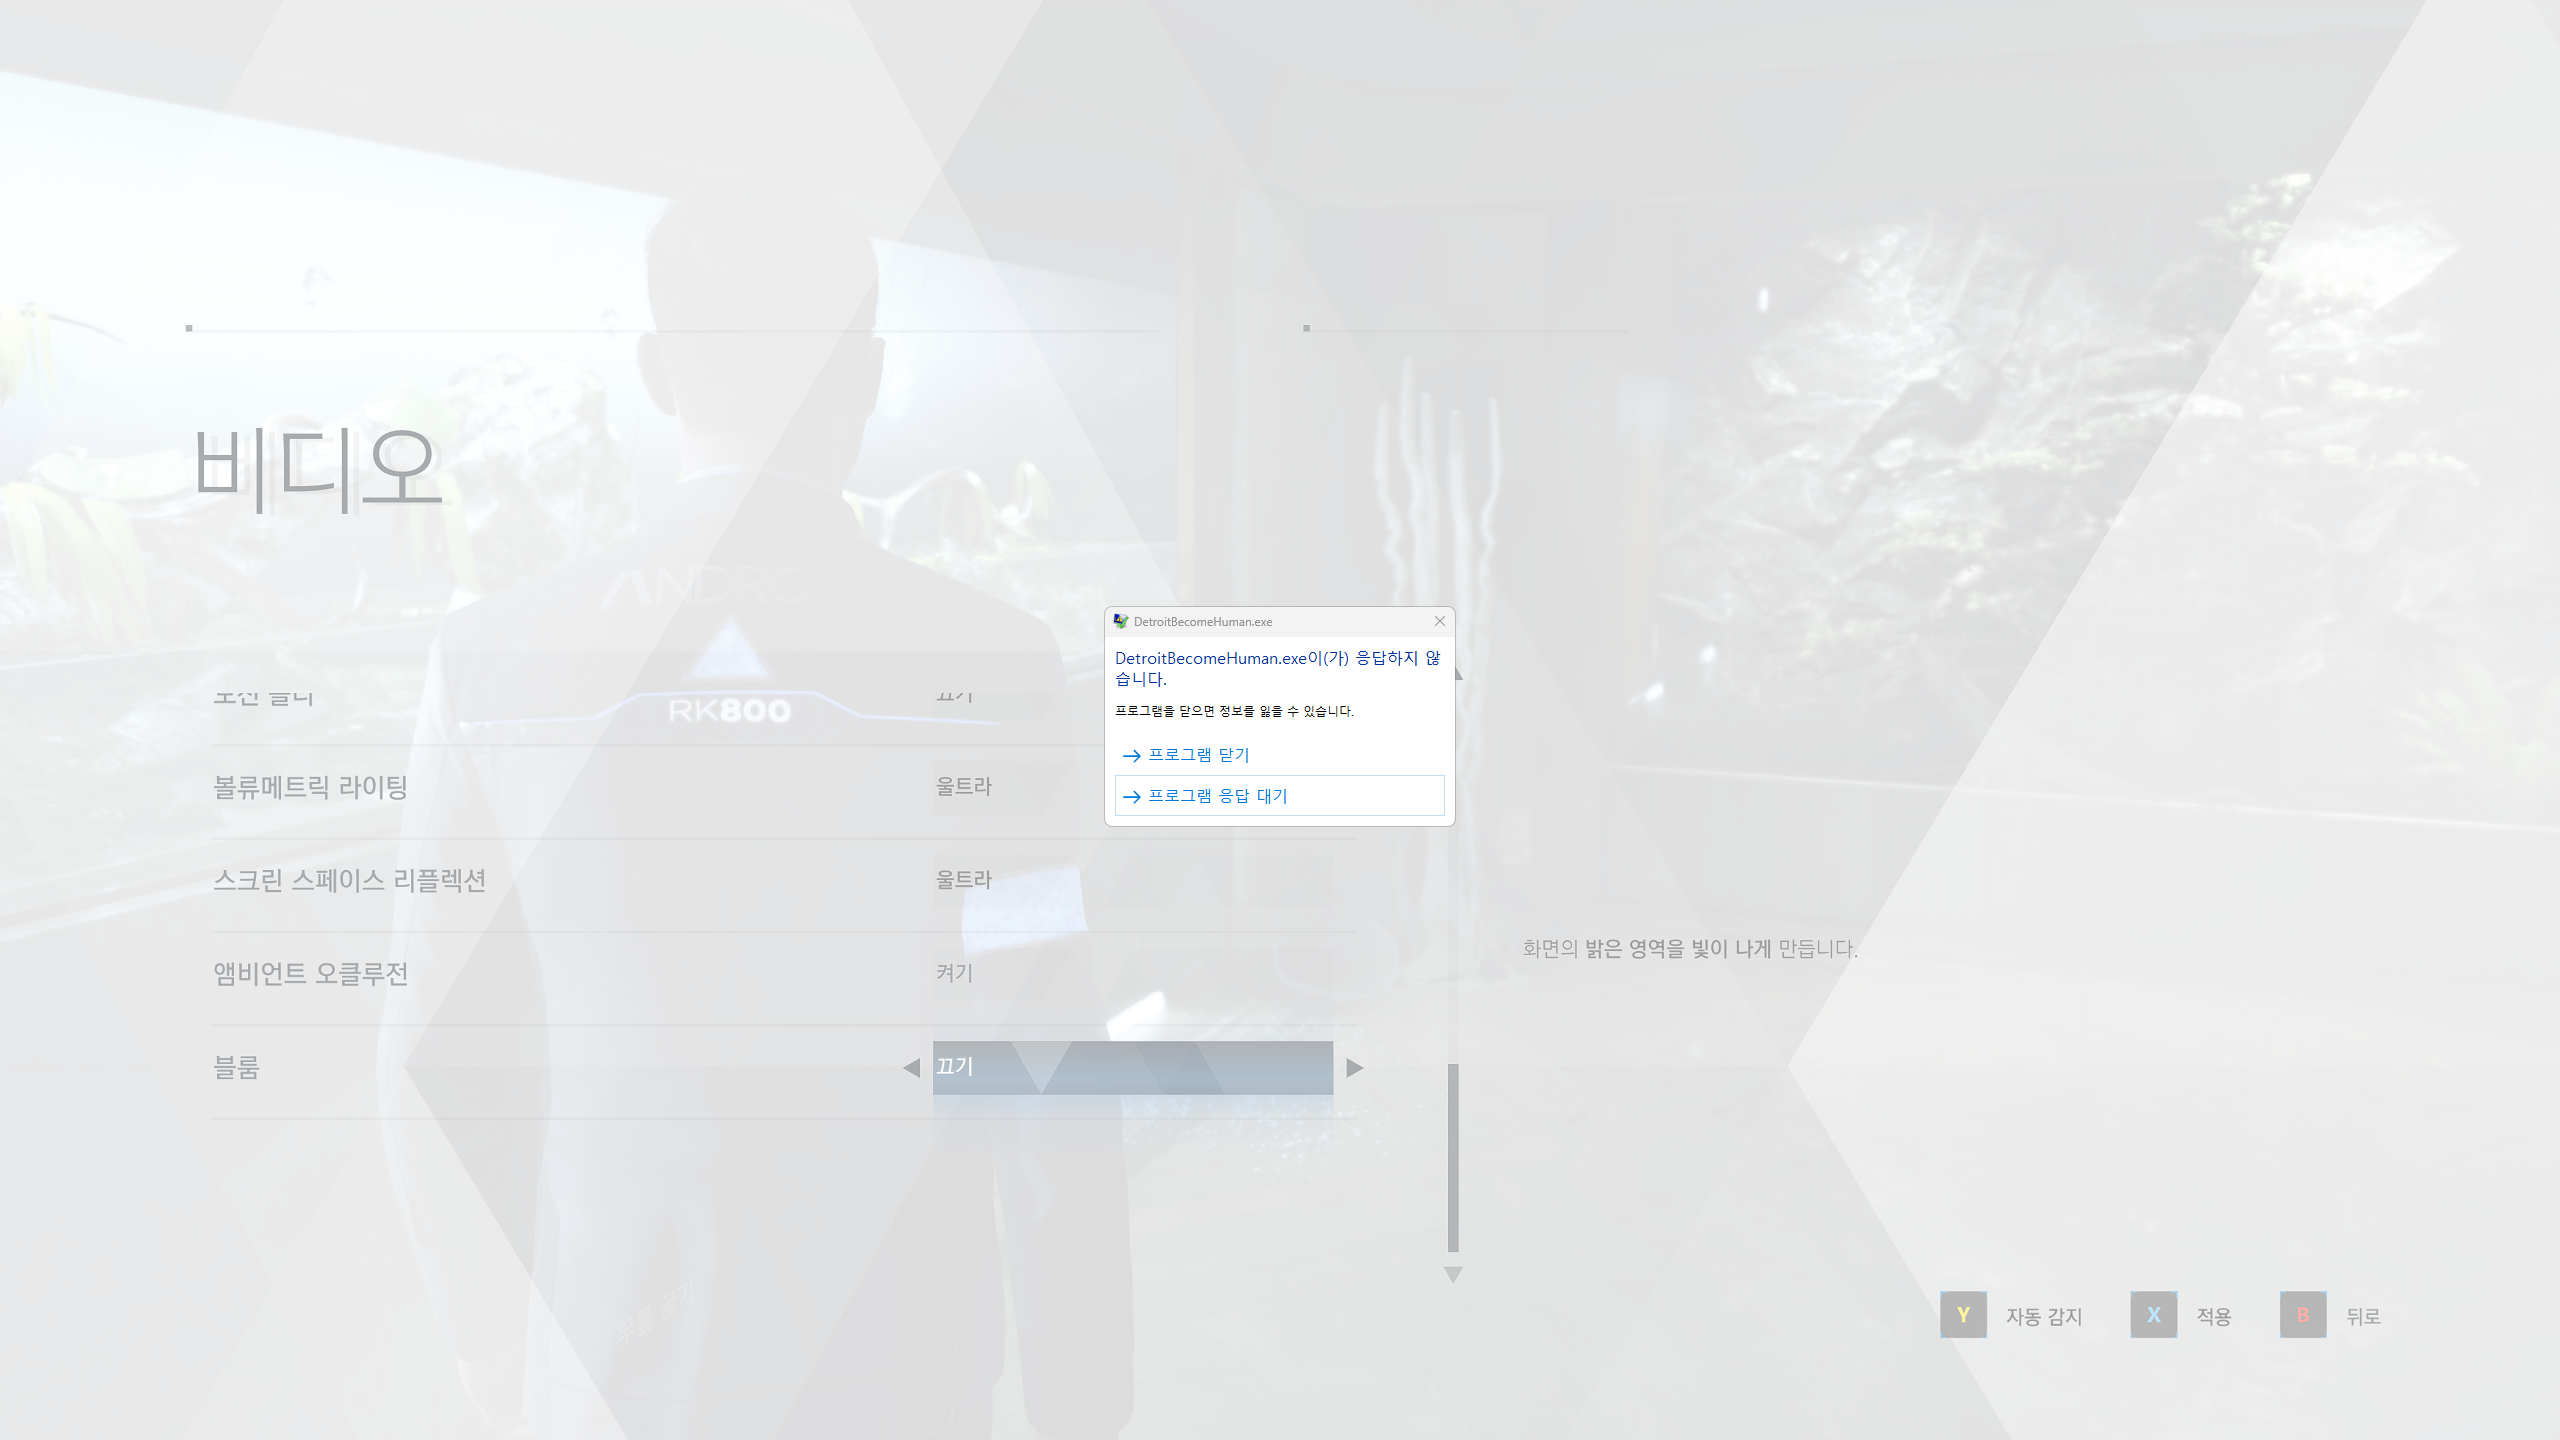Choose 프로그램 닫기 in the dialog
Viewport: 2560px width, 1440px height.
[1198, 755]
